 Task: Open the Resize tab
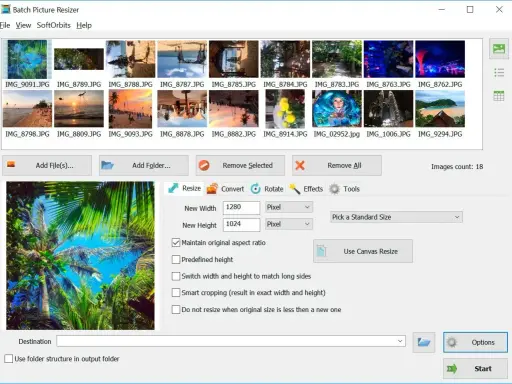(x=185, y=188)
